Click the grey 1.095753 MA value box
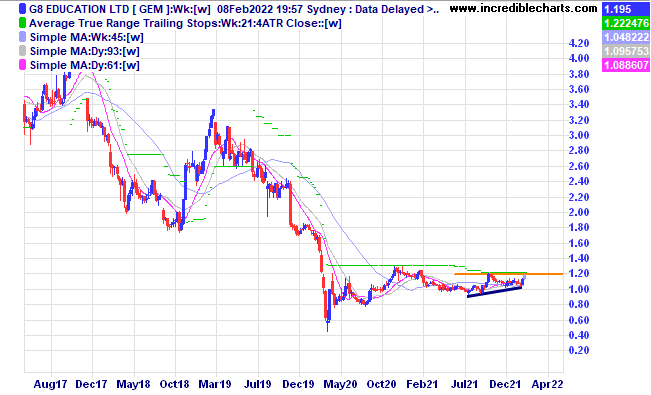The width and height of the screenshot is (651, 395). point(626,51)
